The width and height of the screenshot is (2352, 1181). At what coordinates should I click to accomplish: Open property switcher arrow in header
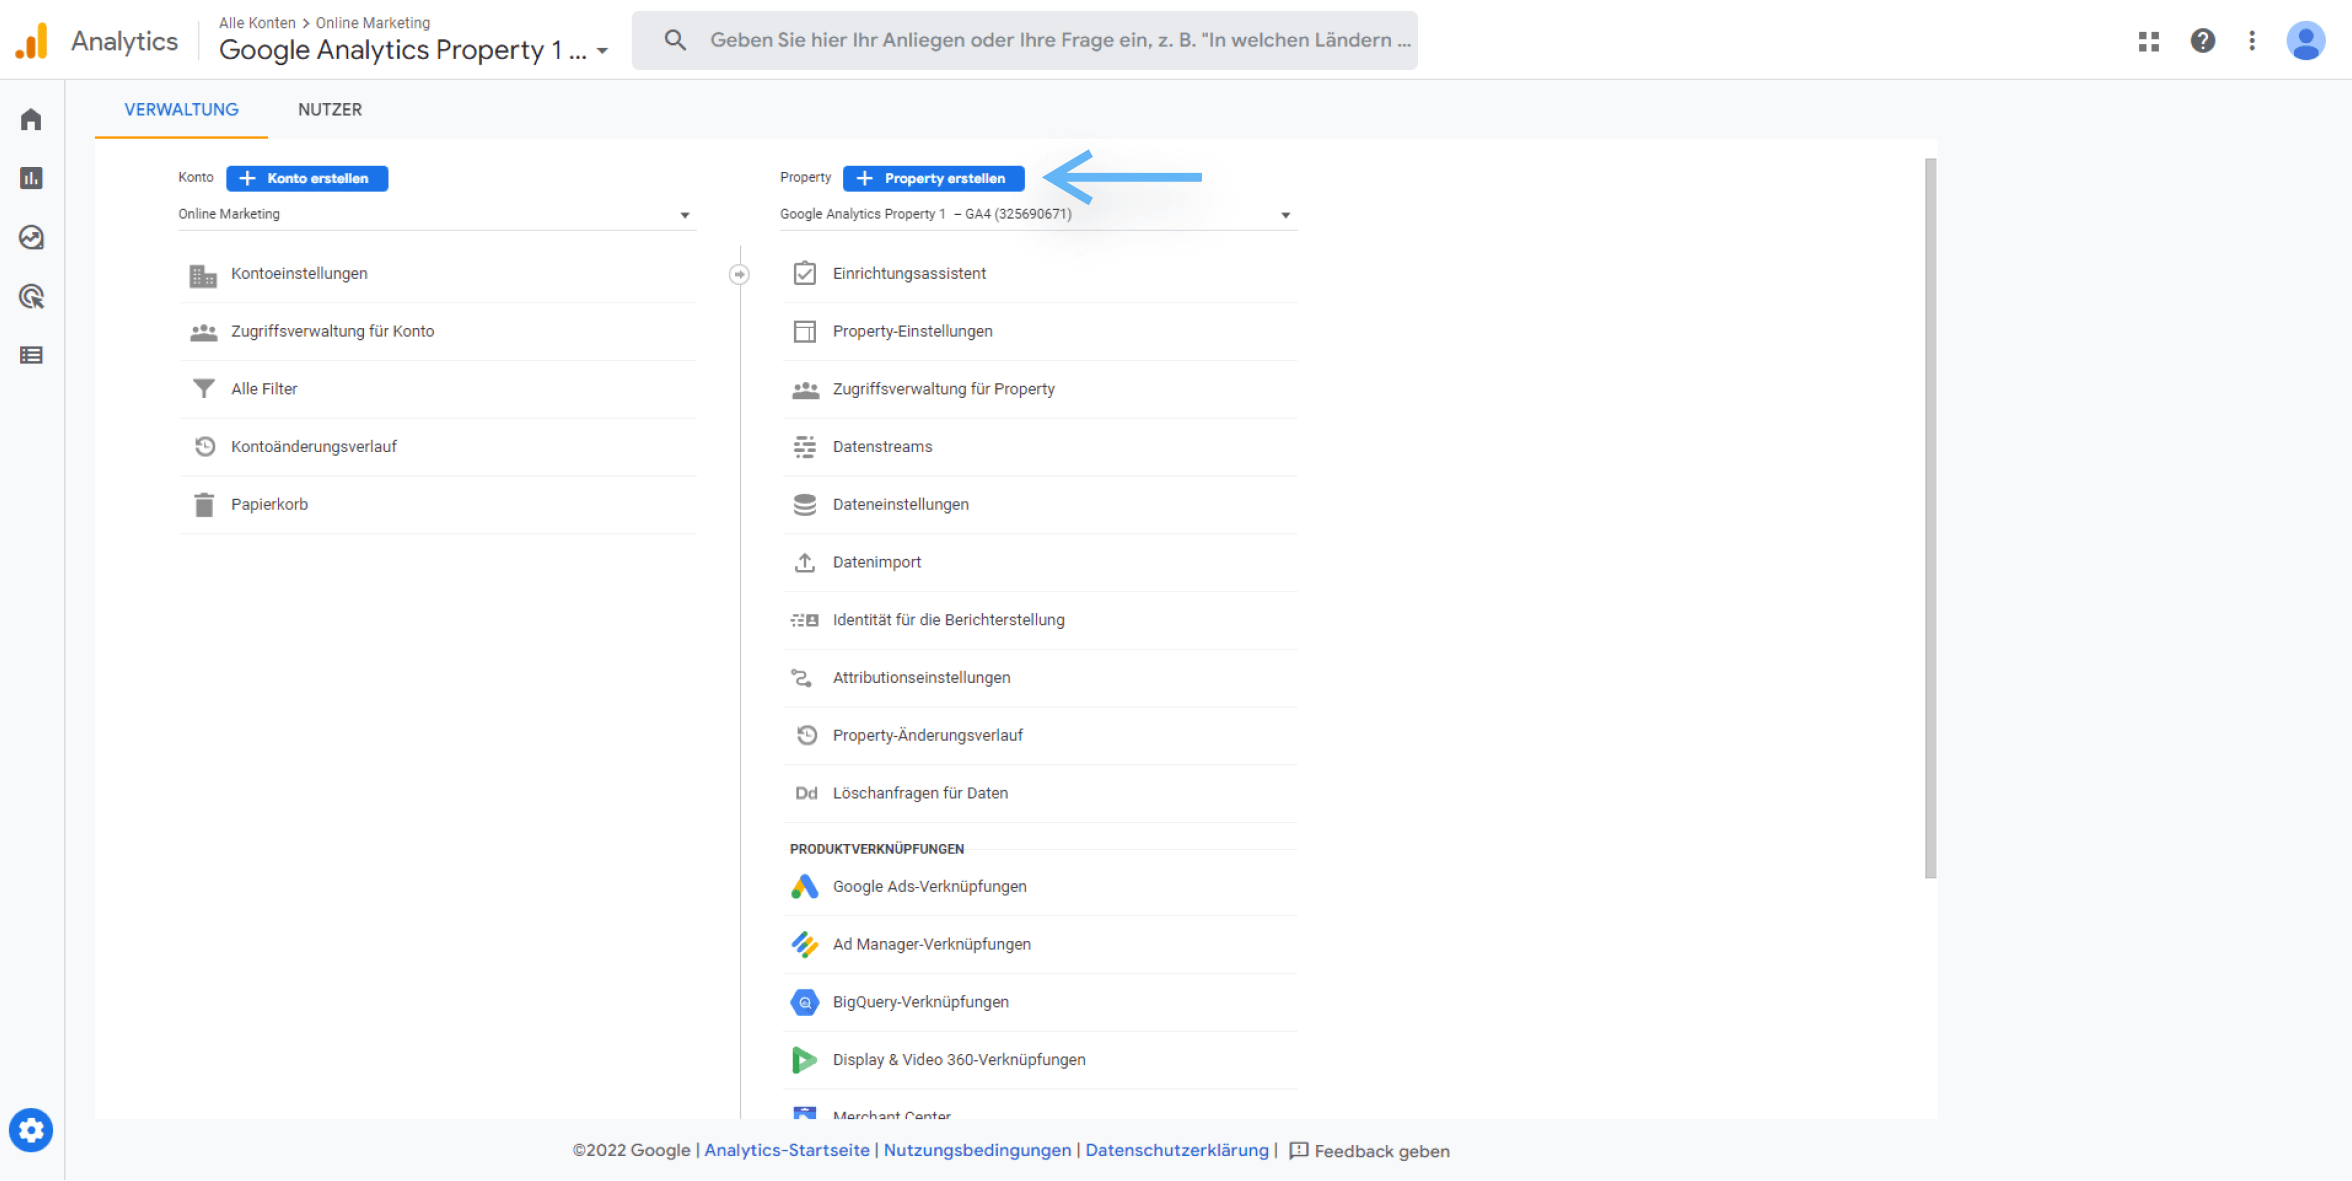coord(602,51)
